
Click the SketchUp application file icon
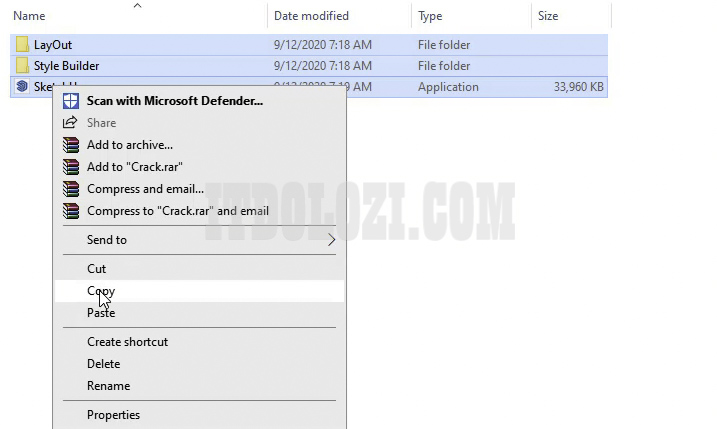(22, 87)
